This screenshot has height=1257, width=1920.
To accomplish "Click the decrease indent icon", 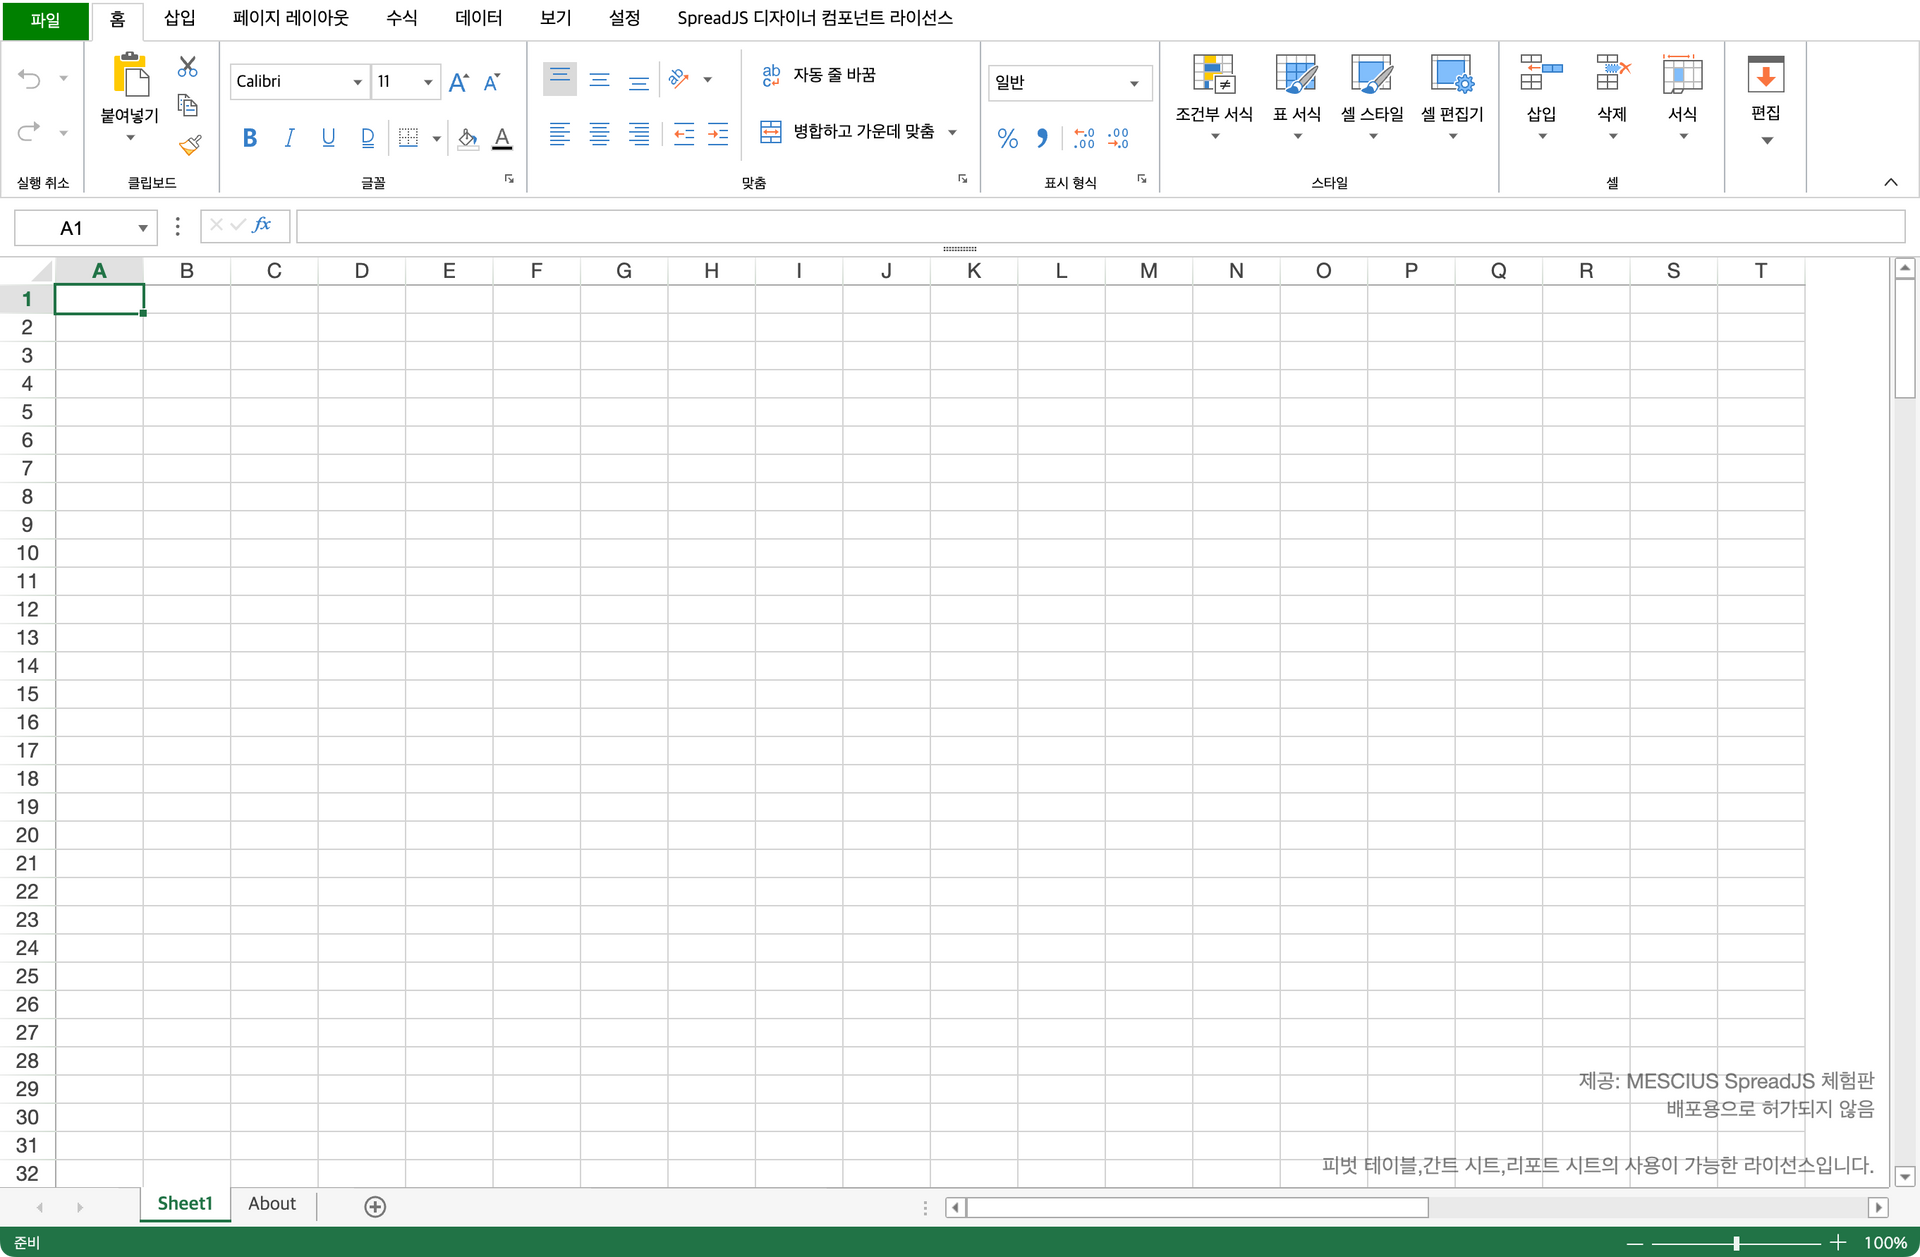I will pyautogui.click(x=684, y=134).
